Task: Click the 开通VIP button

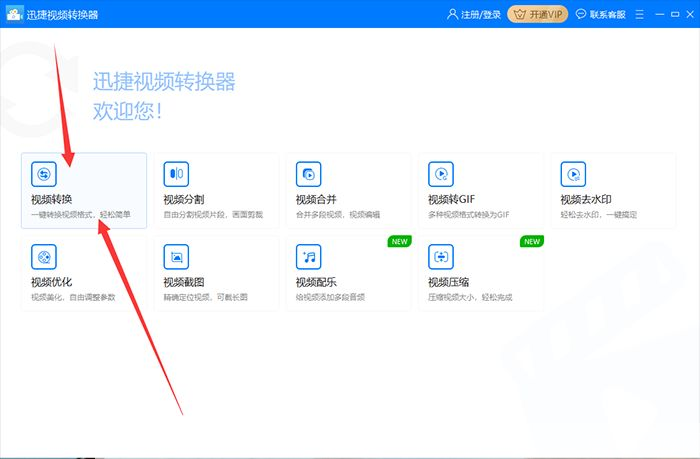Action: 538,15
